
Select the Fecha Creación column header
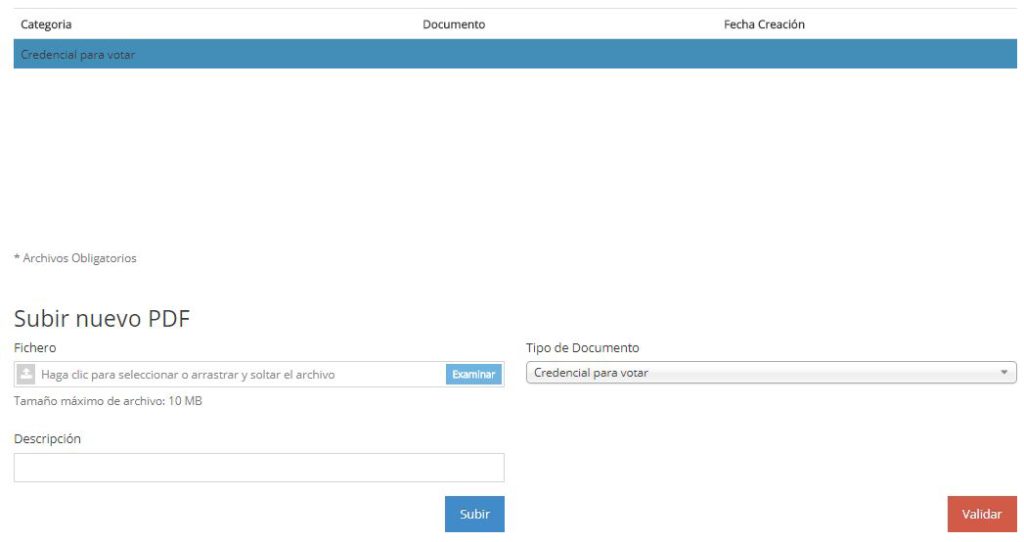pyautogui.click(x=764, y=24)
